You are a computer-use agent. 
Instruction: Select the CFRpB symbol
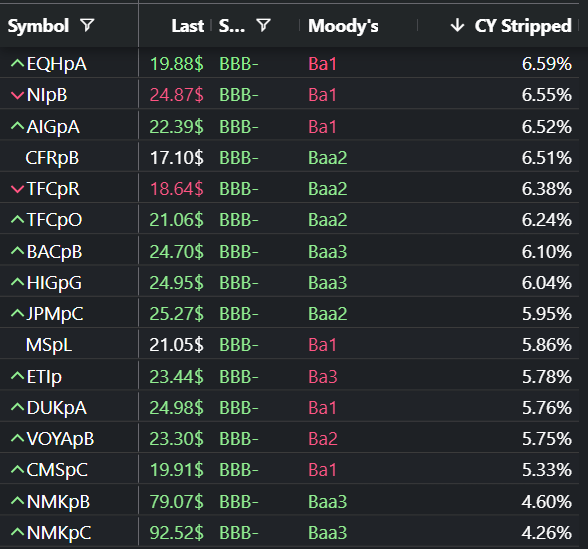tap(52, 158)
